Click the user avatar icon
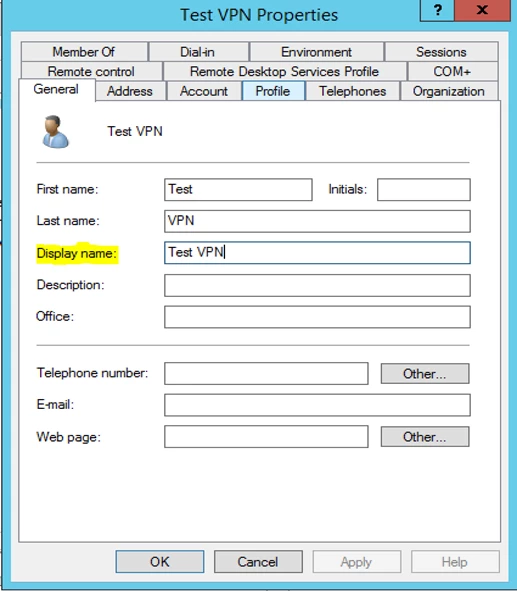Viewport: 517px width, 591px height. [55, 132]
